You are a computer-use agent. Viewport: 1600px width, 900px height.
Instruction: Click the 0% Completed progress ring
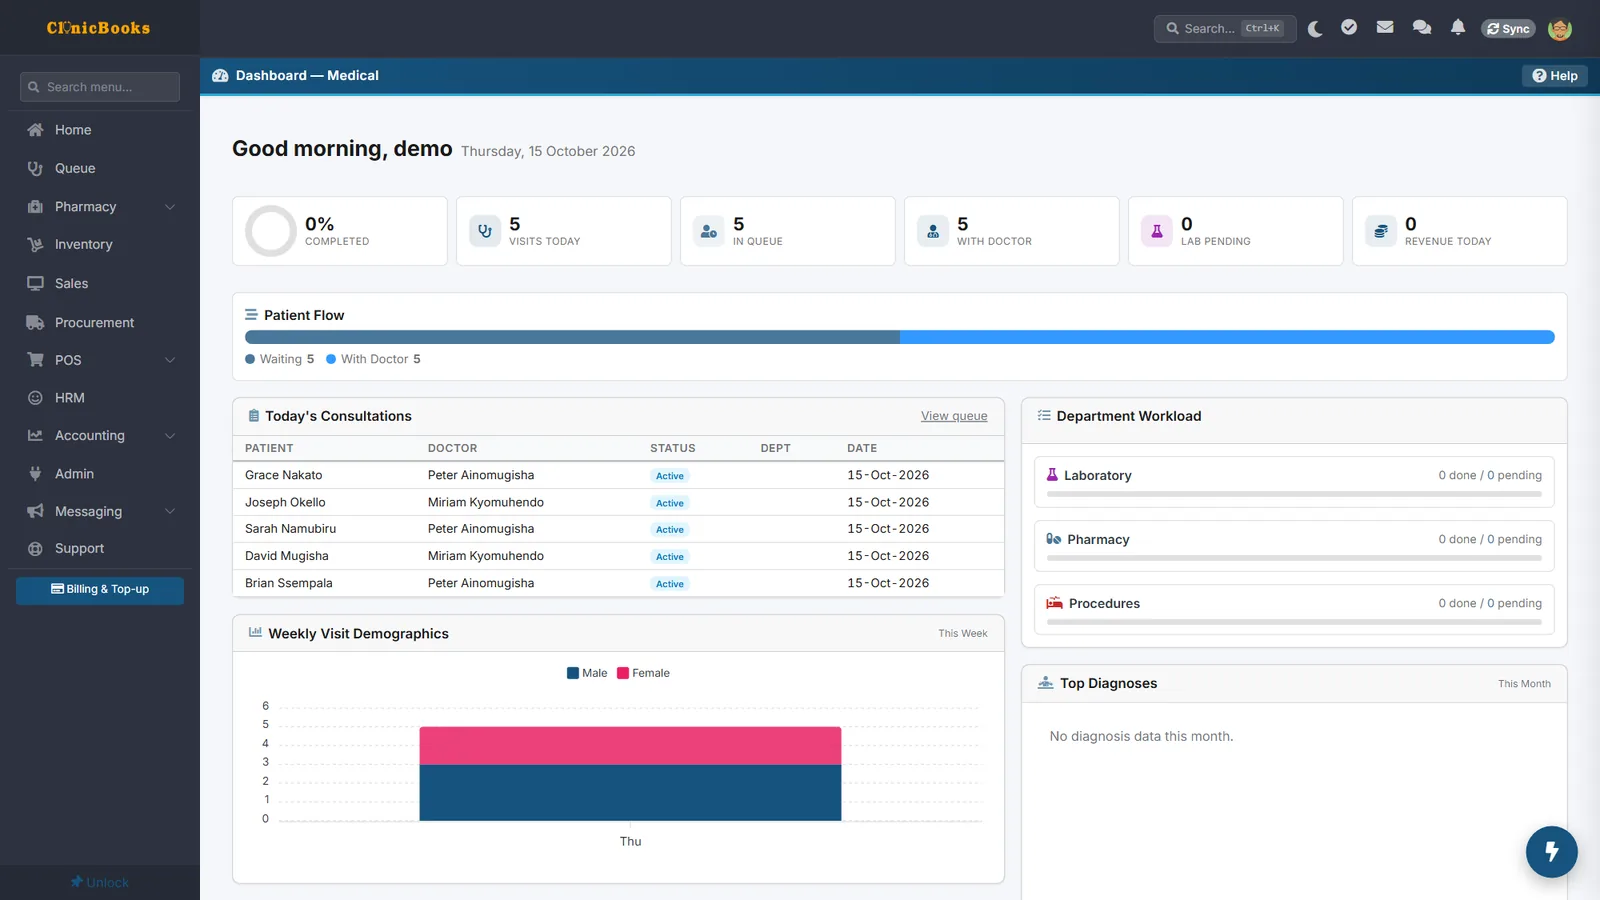tap(271, 231)
